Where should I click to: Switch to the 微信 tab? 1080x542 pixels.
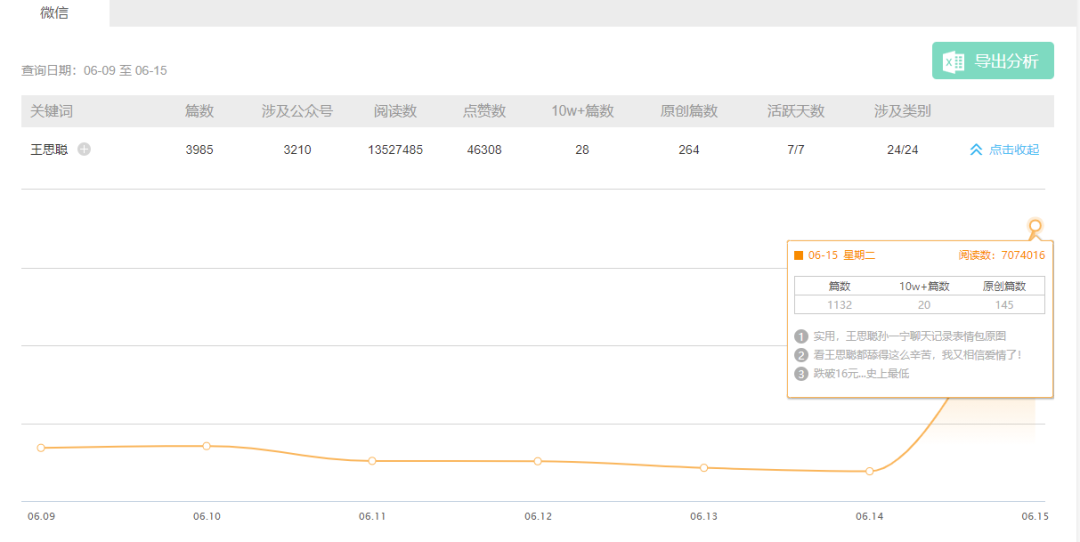pyautogui.click(x=55, y=13)
